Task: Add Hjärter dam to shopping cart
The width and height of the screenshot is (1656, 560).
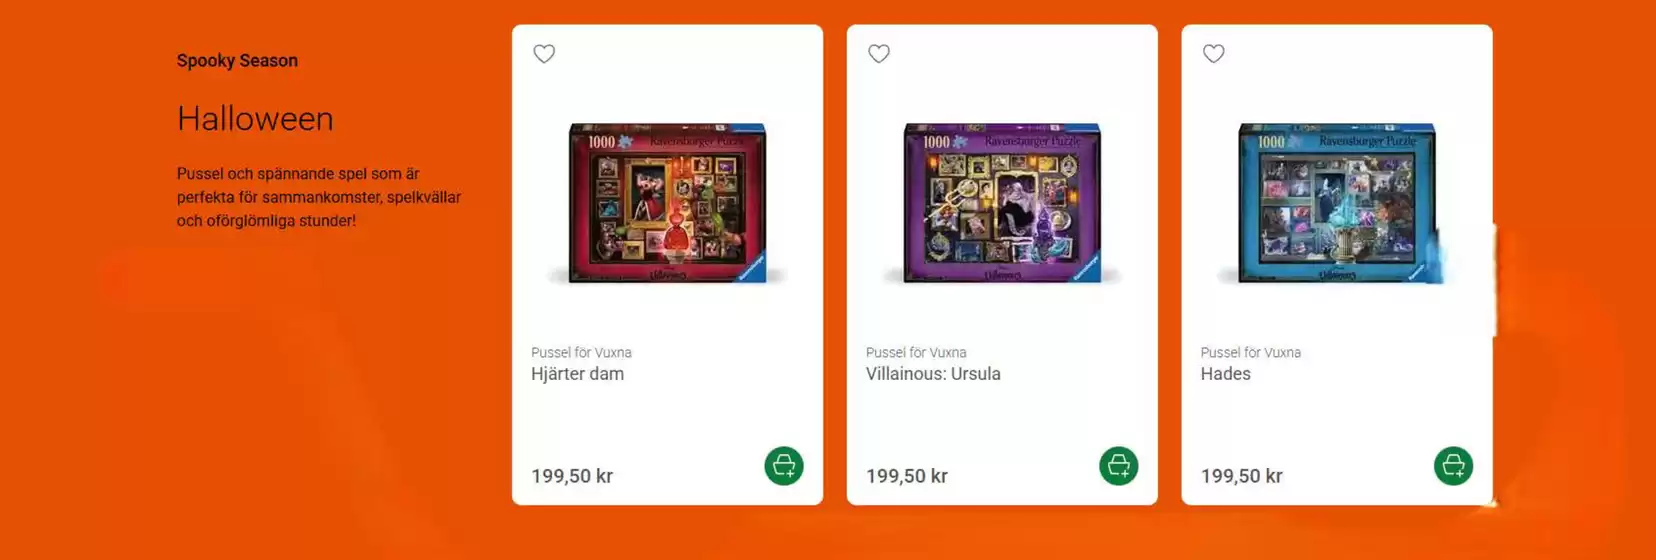Action: click(x=784, y=466)
